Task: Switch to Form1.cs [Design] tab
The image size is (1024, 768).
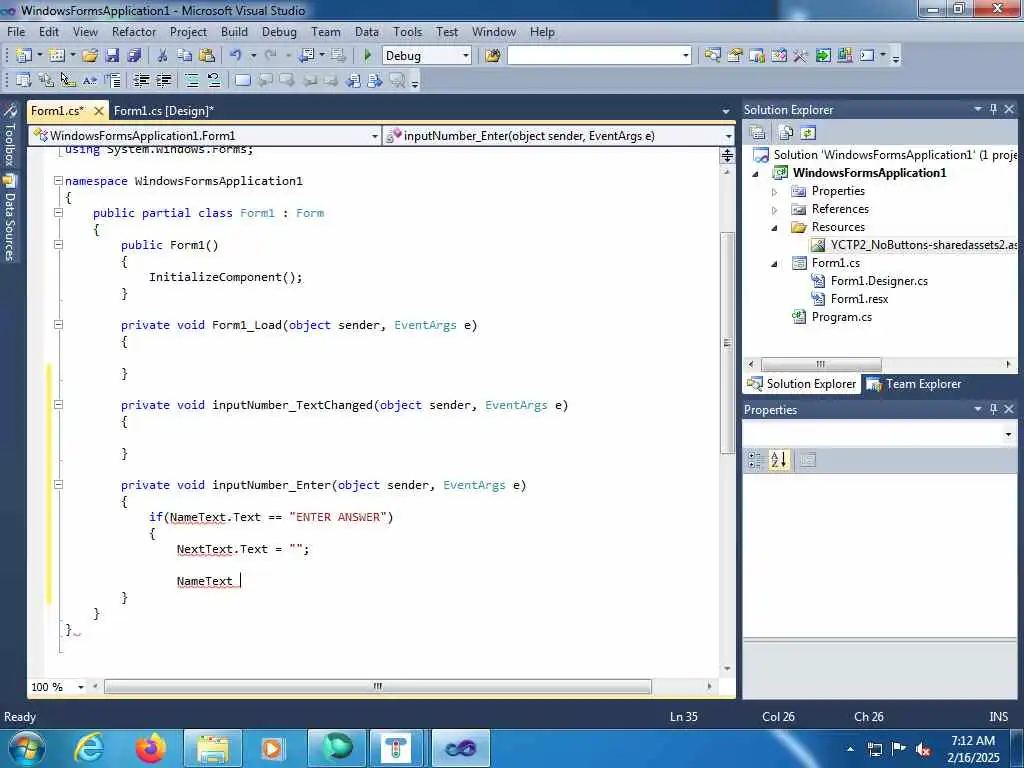Action: click(163, 111)
